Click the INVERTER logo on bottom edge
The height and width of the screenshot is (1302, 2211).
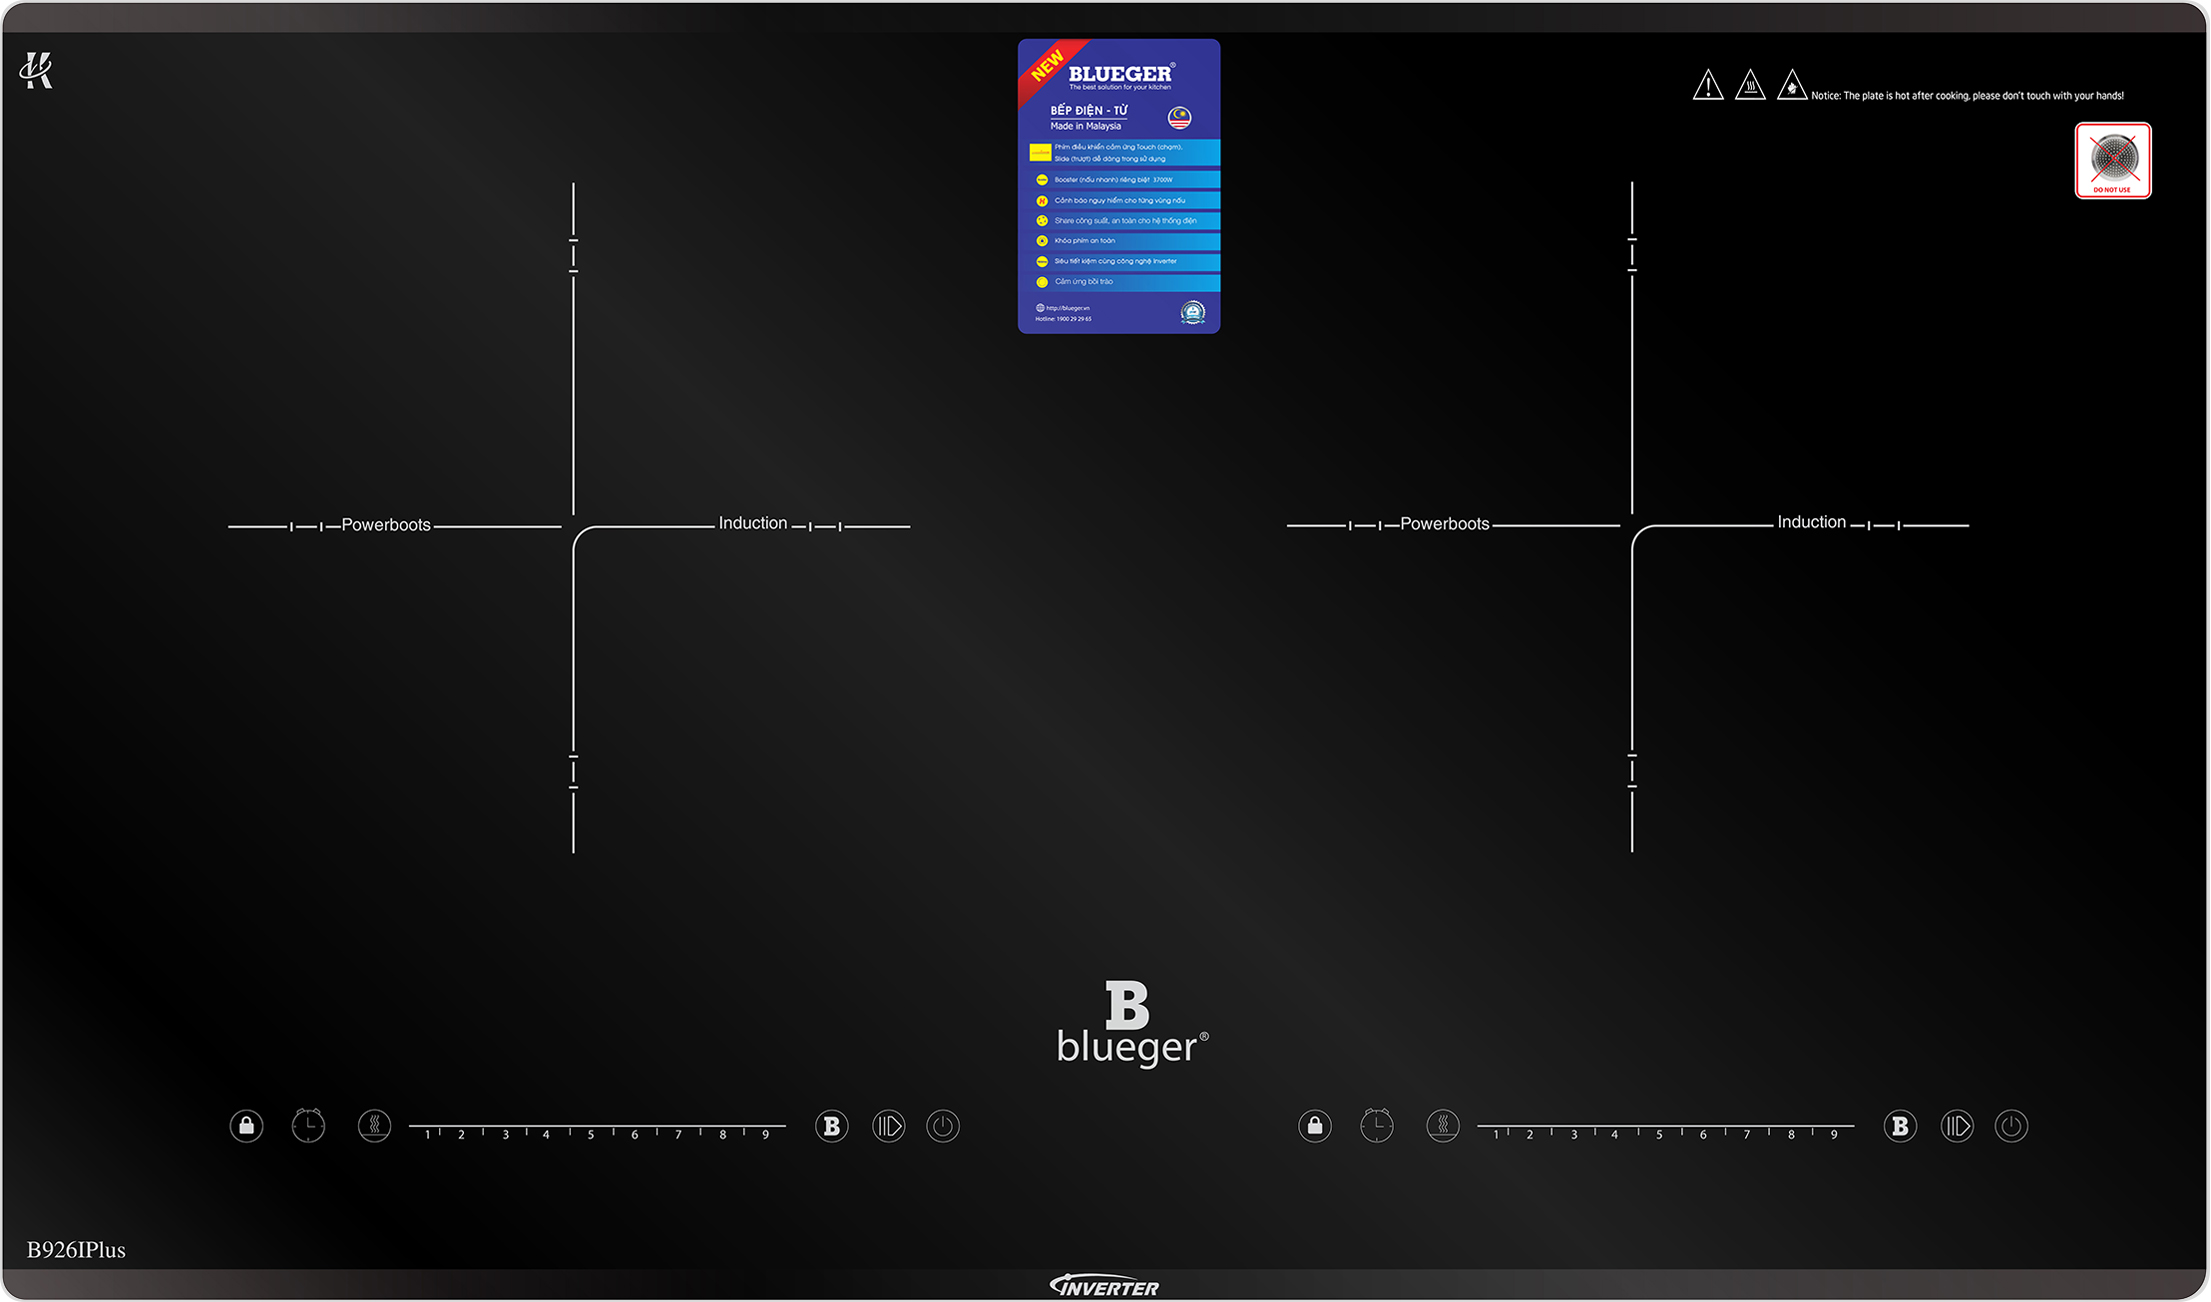point(1104,1286)
